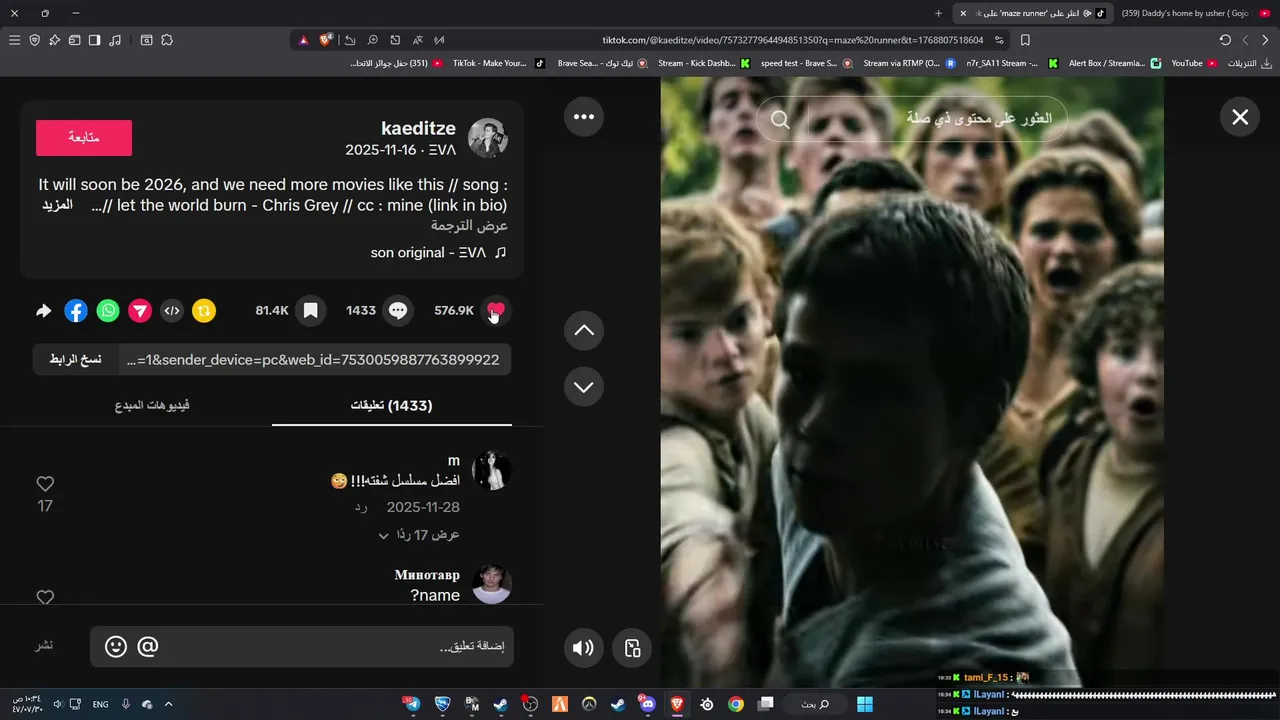1280x720 pixels.
Task: Switch to فيديوهات المبدع tab
Action: 152,405
